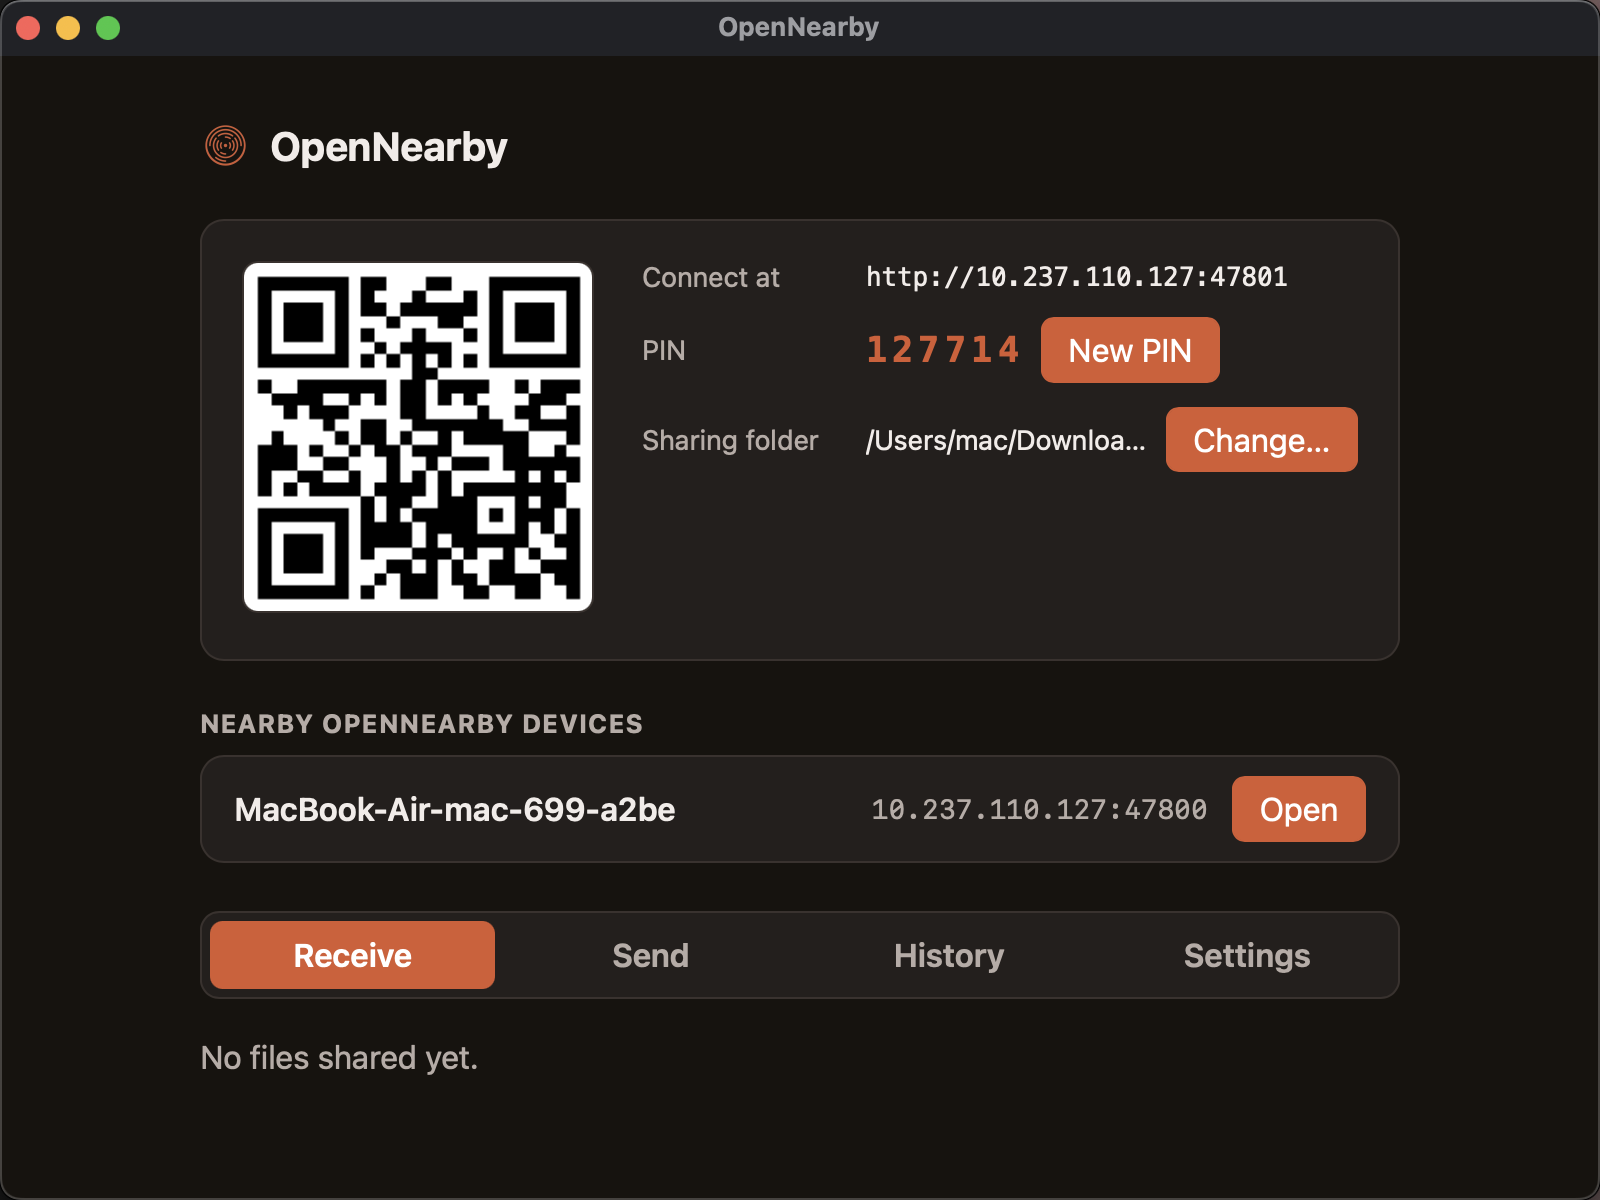This screenshot has width=1600, height=1200.
Task: Click the device address 10.237.110.127:47800
Action: pos(1039,809)
